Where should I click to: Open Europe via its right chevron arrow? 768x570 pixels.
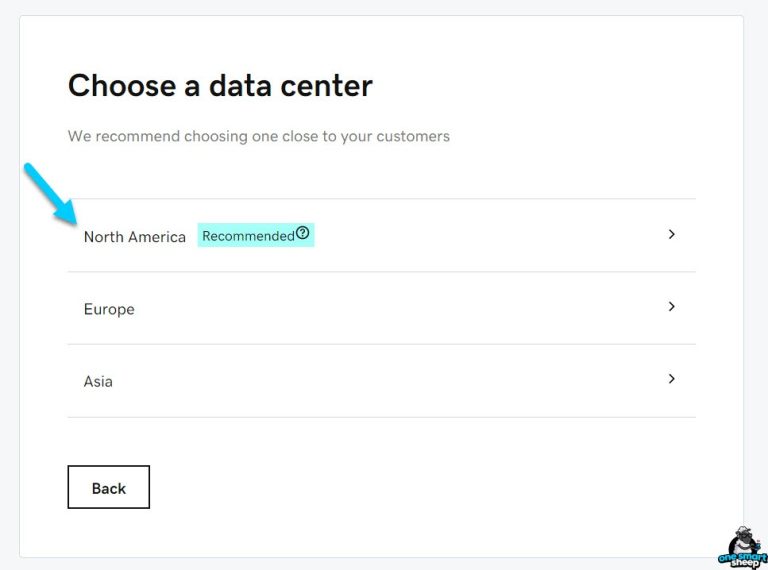(671, 307)
